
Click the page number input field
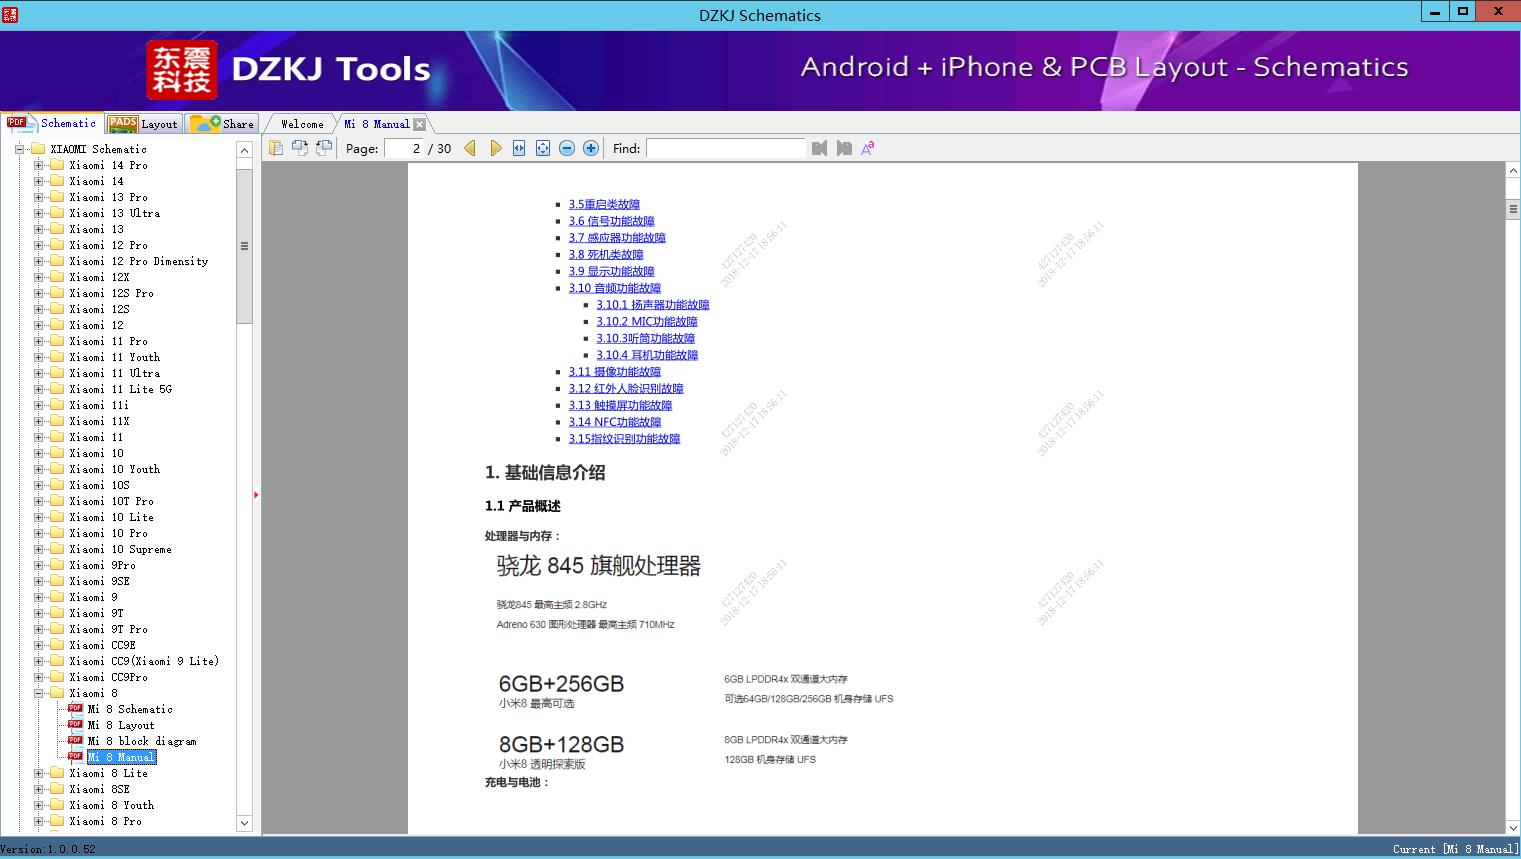(x=404, y=148)
